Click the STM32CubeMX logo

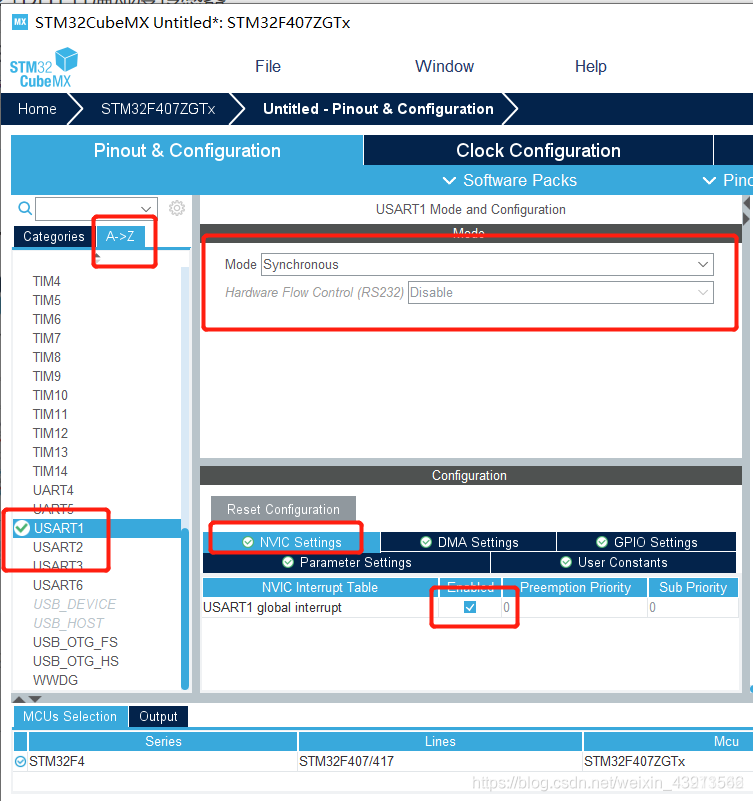point(43,67)
